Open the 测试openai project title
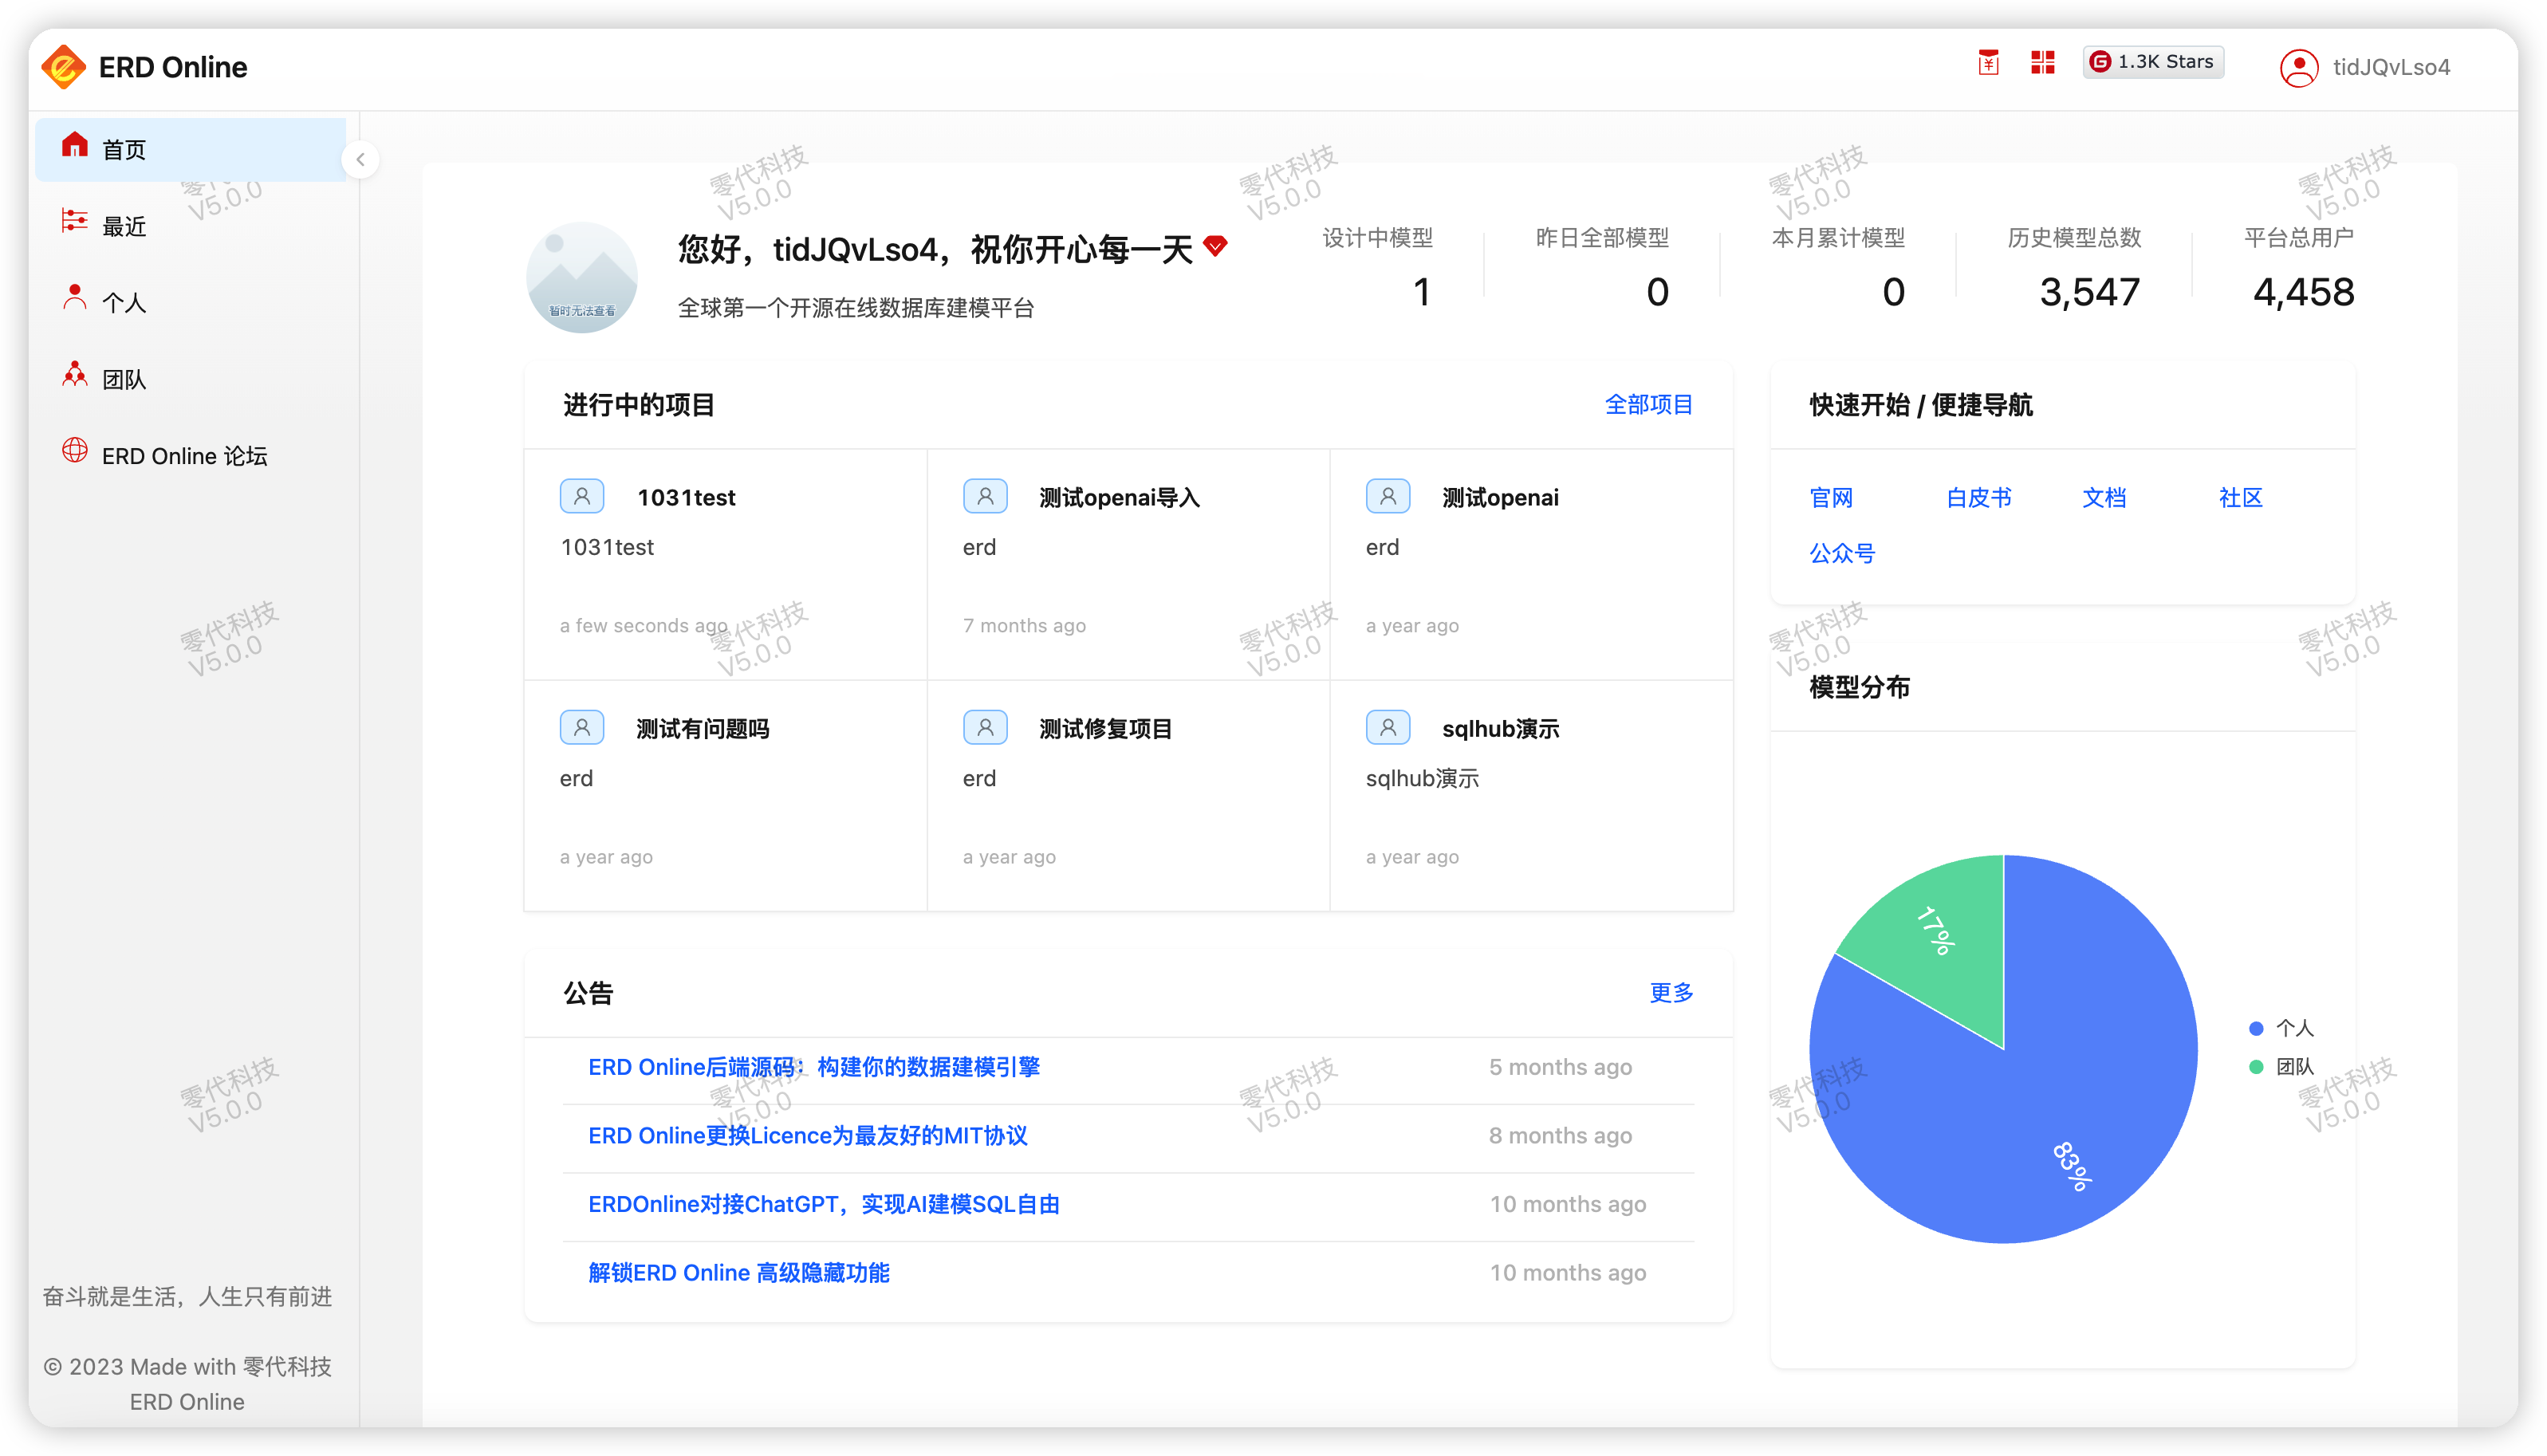 point(1500,497)
